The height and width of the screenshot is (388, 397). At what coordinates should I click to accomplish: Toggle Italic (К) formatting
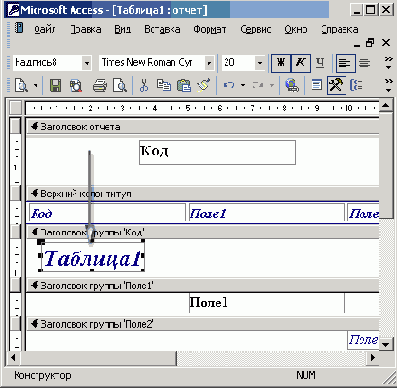301,63
